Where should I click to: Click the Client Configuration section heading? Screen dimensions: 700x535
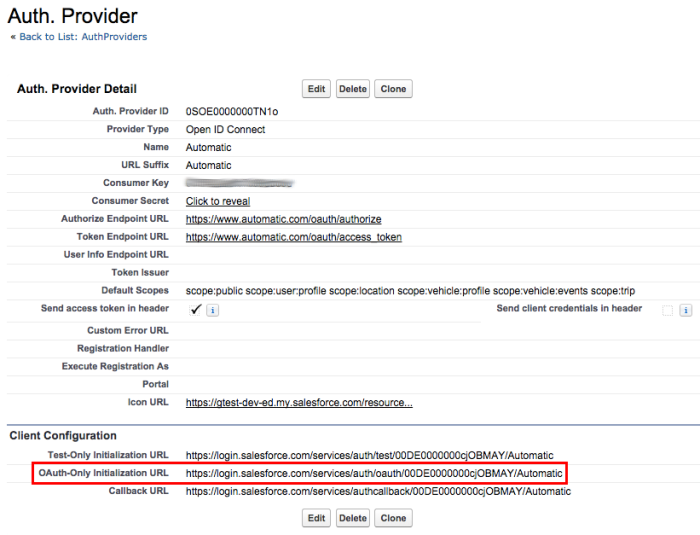[63, 435]
